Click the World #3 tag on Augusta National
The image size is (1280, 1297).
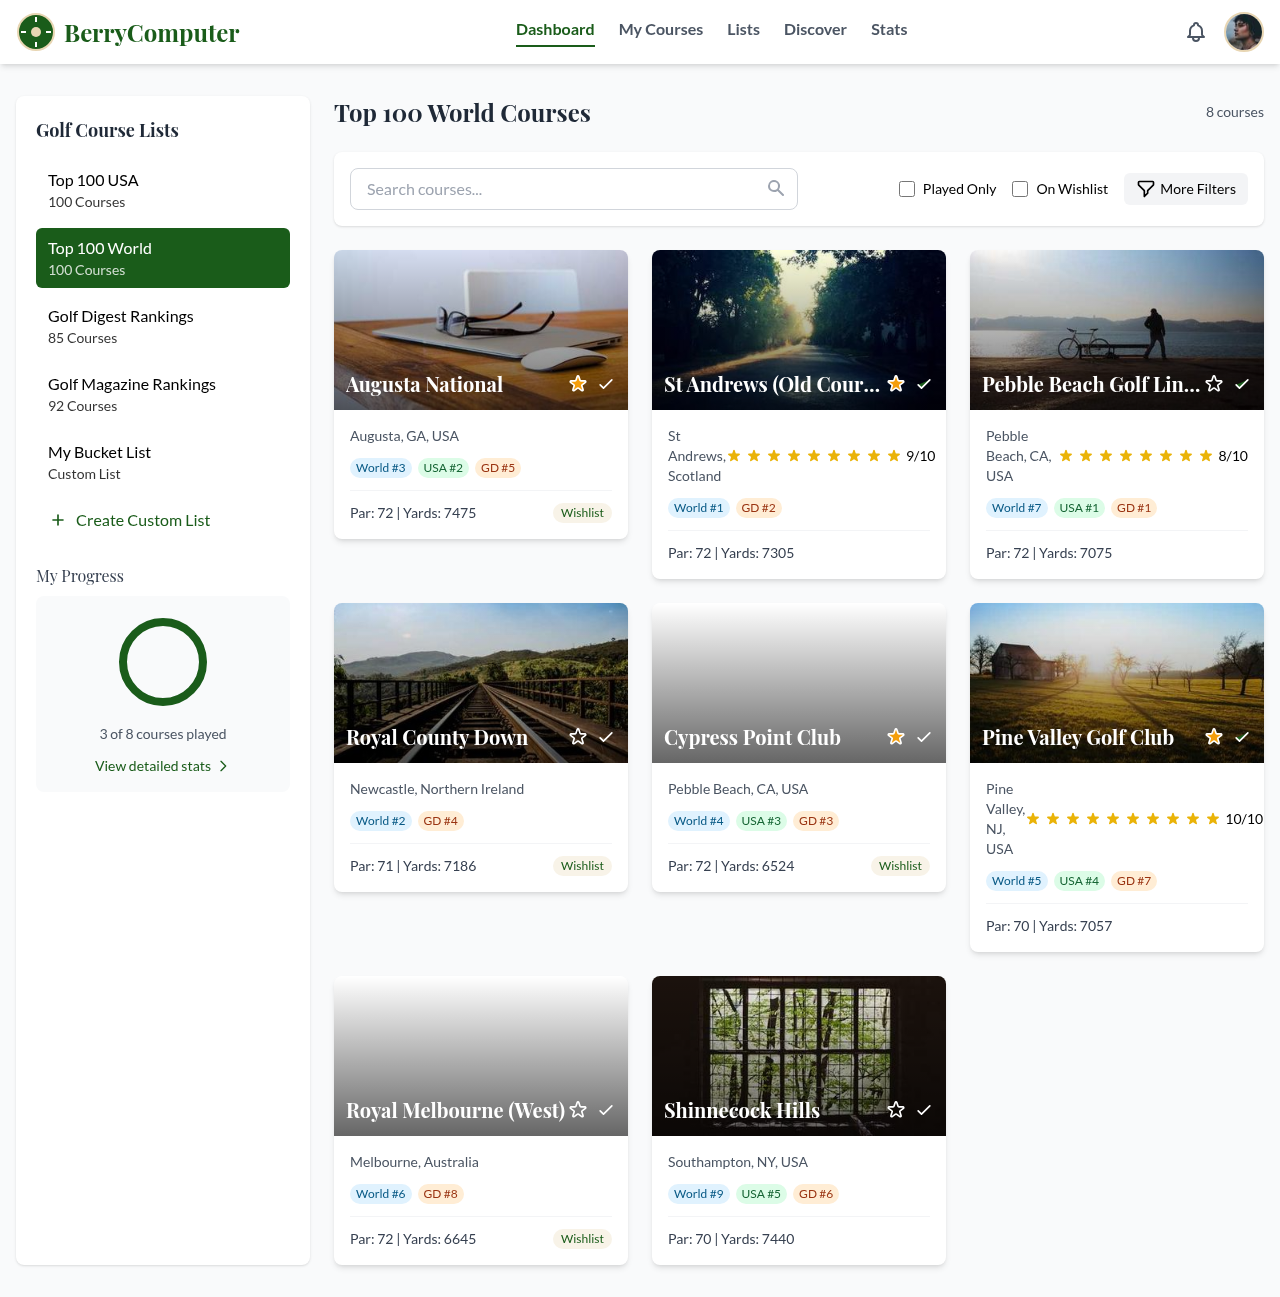381,467
